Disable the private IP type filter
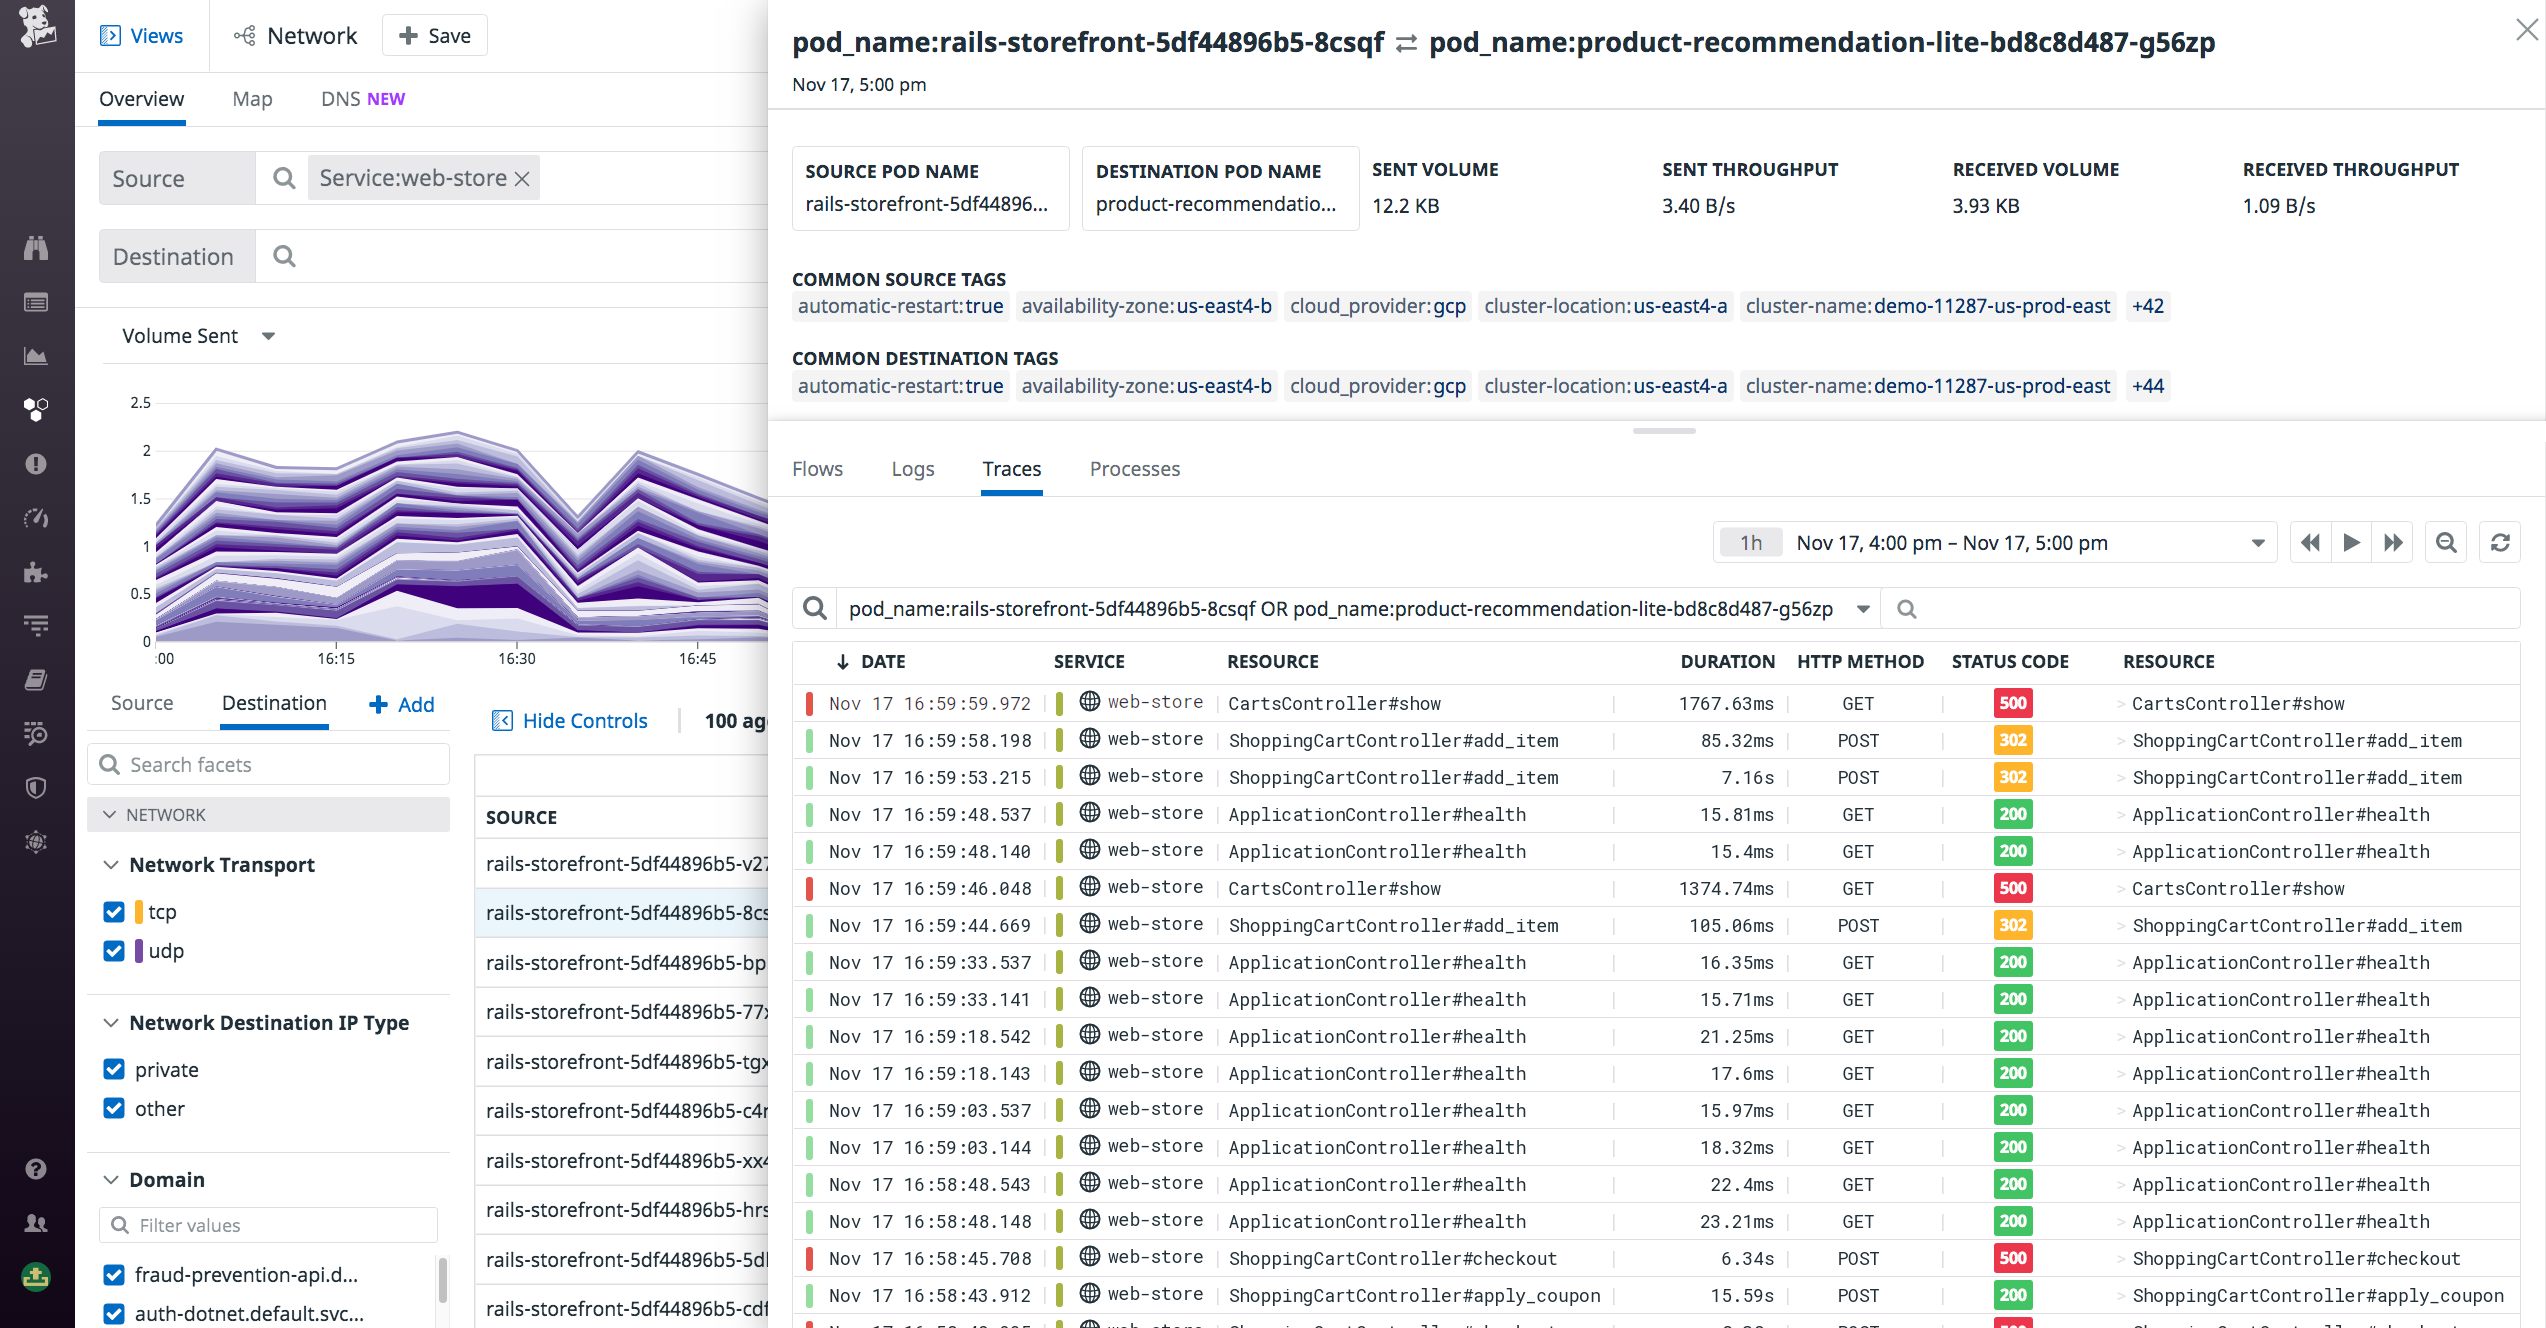The width and height of the screenshot is (2546, 1328). [113, 1069]
